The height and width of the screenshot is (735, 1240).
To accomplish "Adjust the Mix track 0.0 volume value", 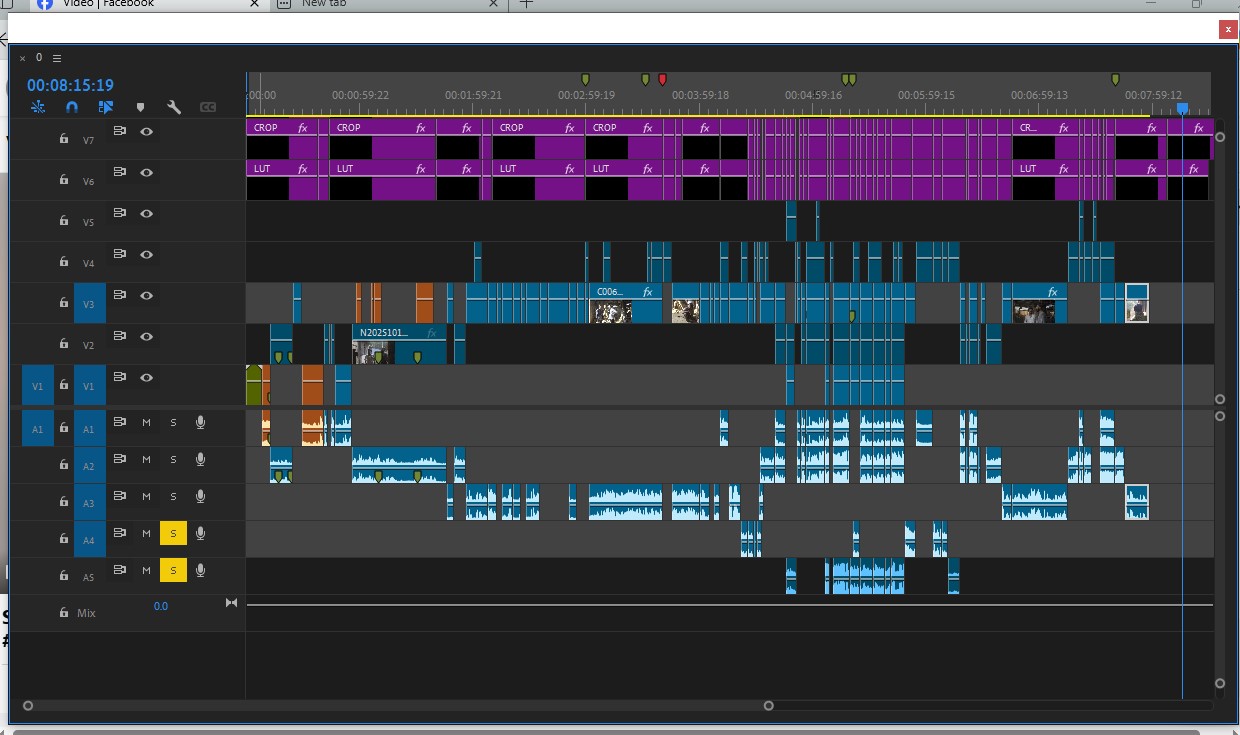I will pyautogui.click(x=160, y=606).
